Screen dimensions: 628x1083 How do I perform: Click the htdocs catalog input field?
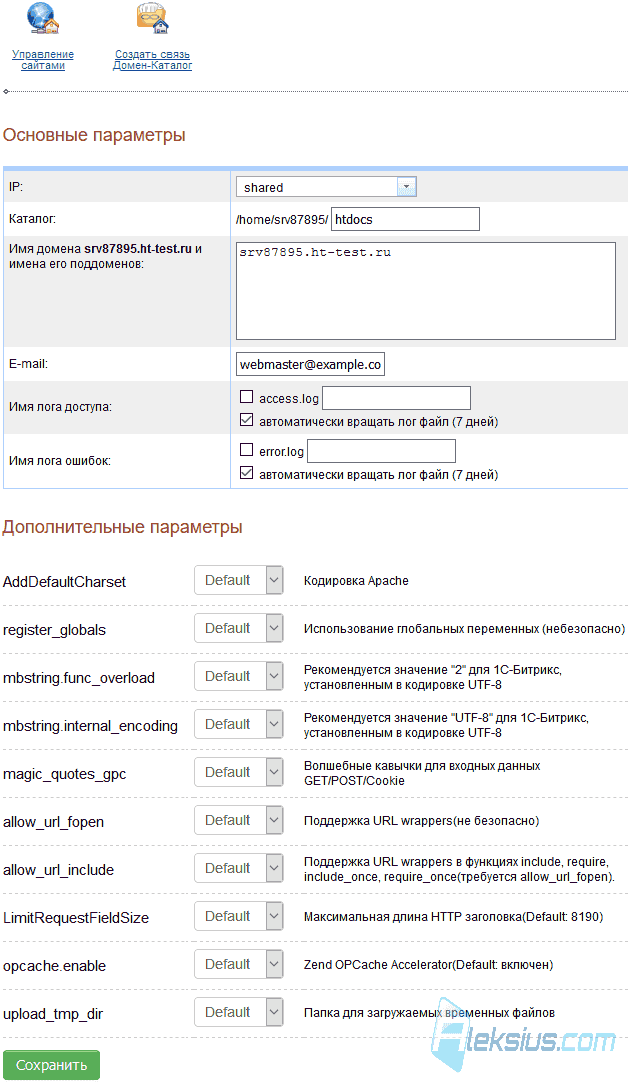(405, 220)
